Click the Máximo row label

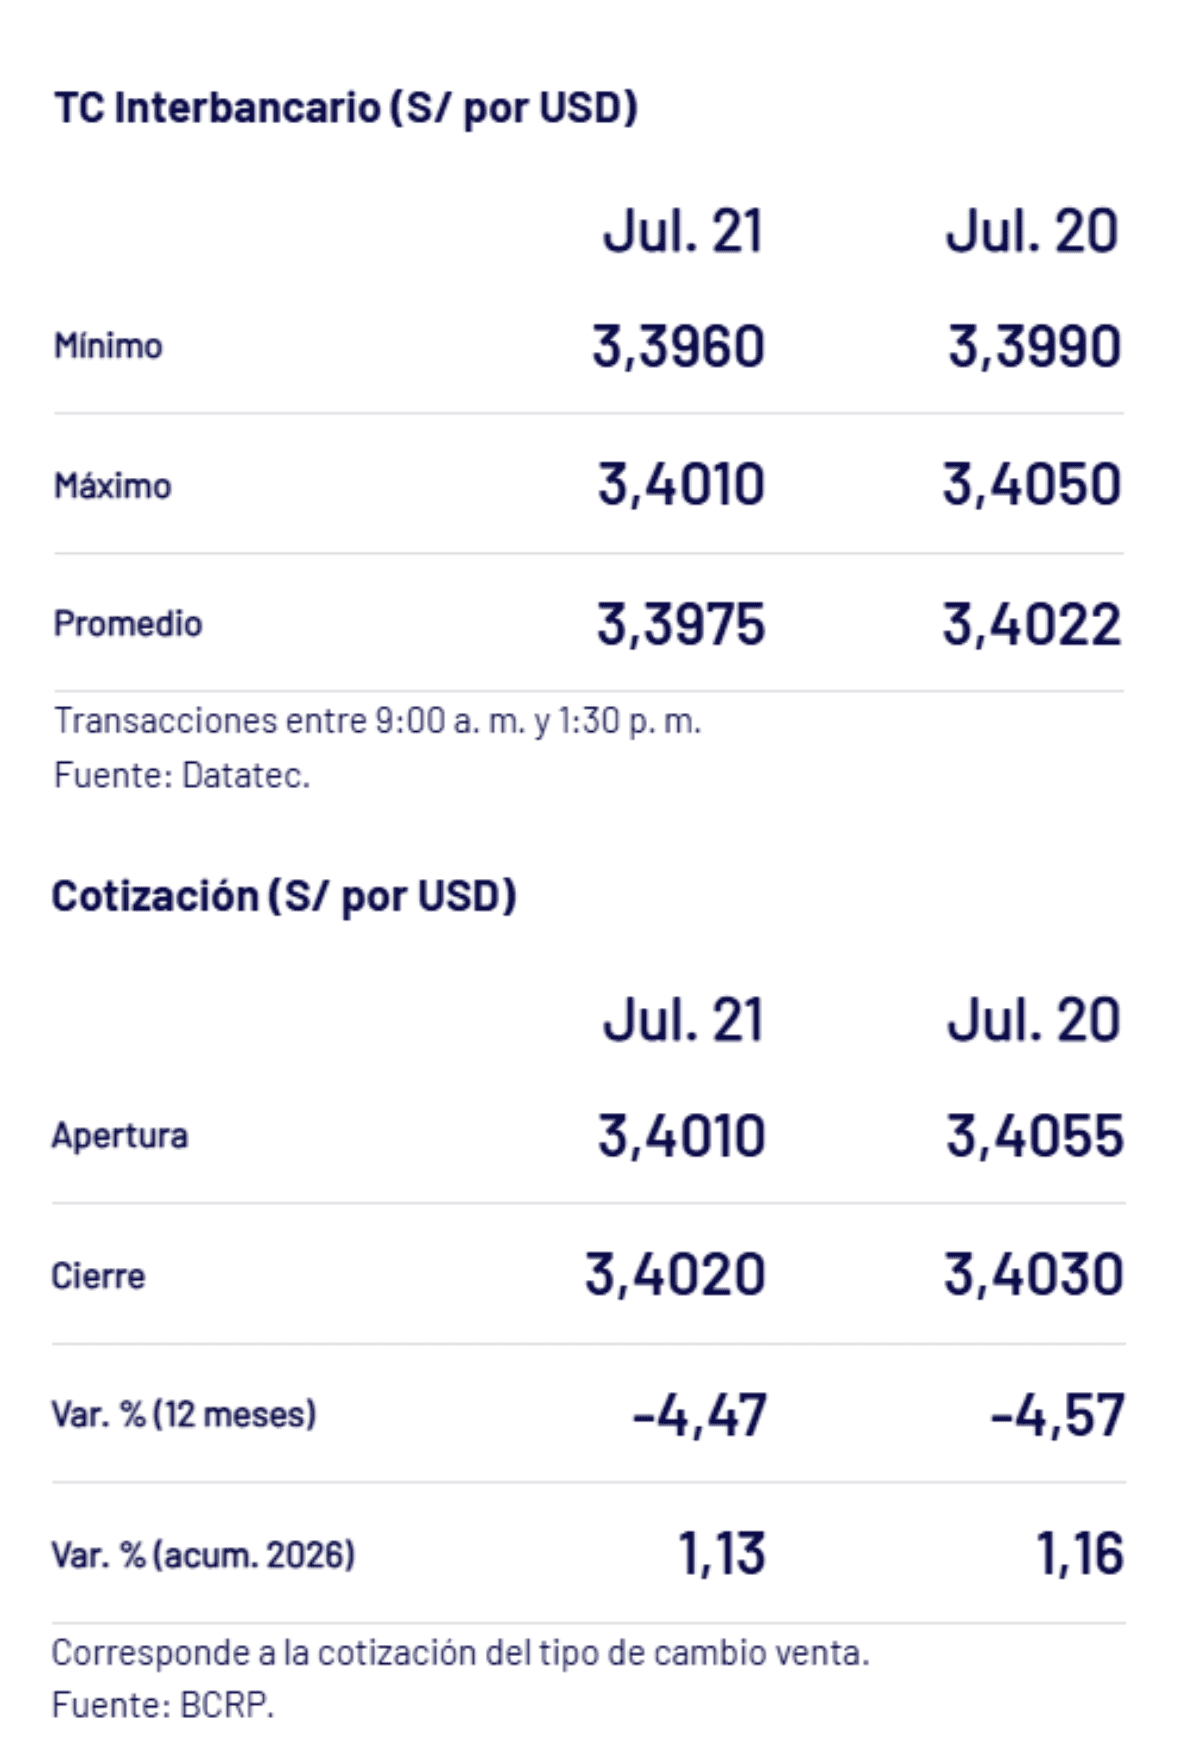113,486
